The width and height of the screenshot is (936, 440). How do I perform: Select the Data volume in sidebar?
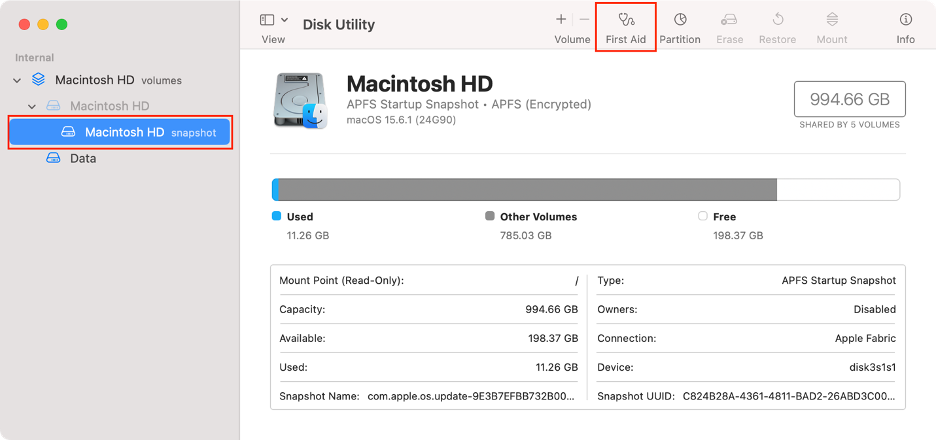tap(119, 159)
